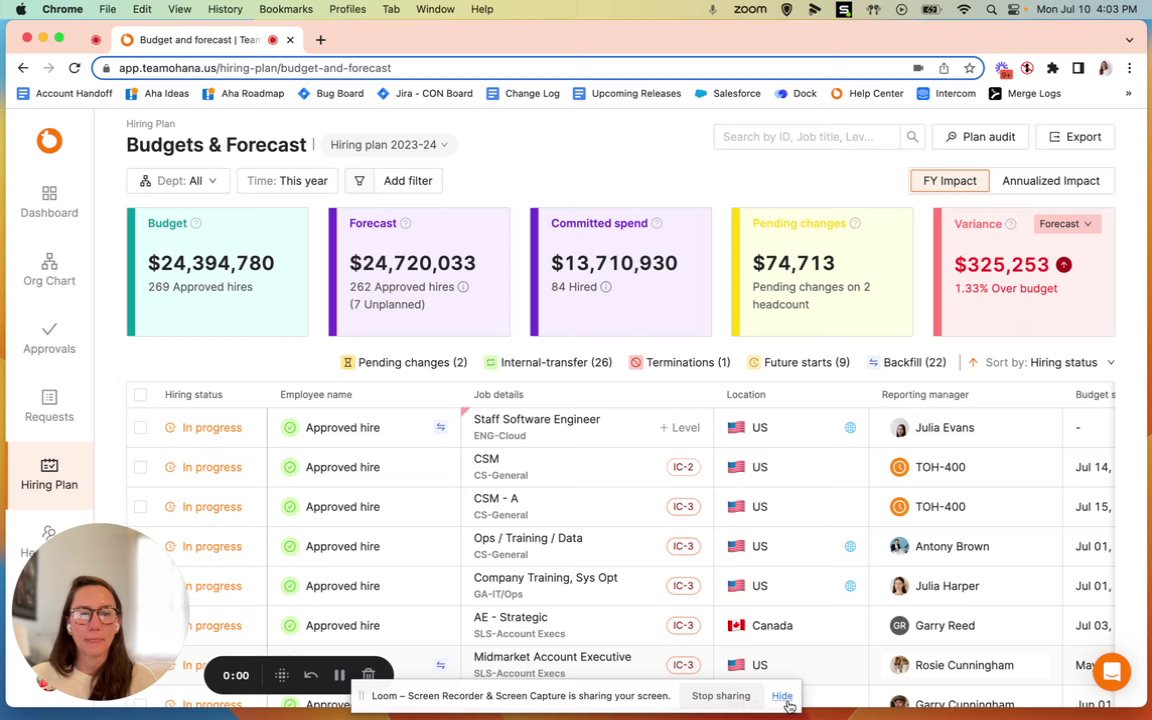Click the Budget info question-mark icon
This screenshot has width=1152, height=720.
196,223
